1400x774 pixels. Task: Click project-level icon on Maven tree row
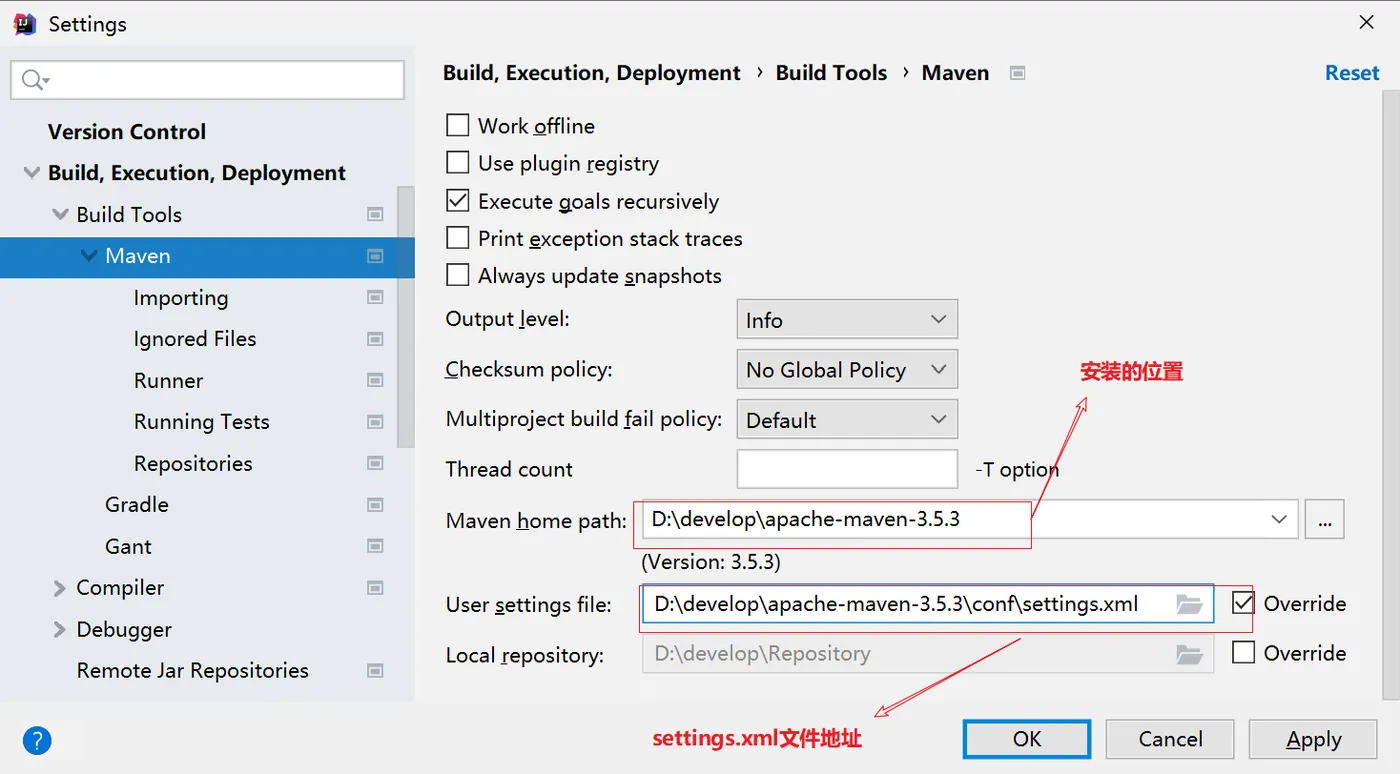[375, 256]
